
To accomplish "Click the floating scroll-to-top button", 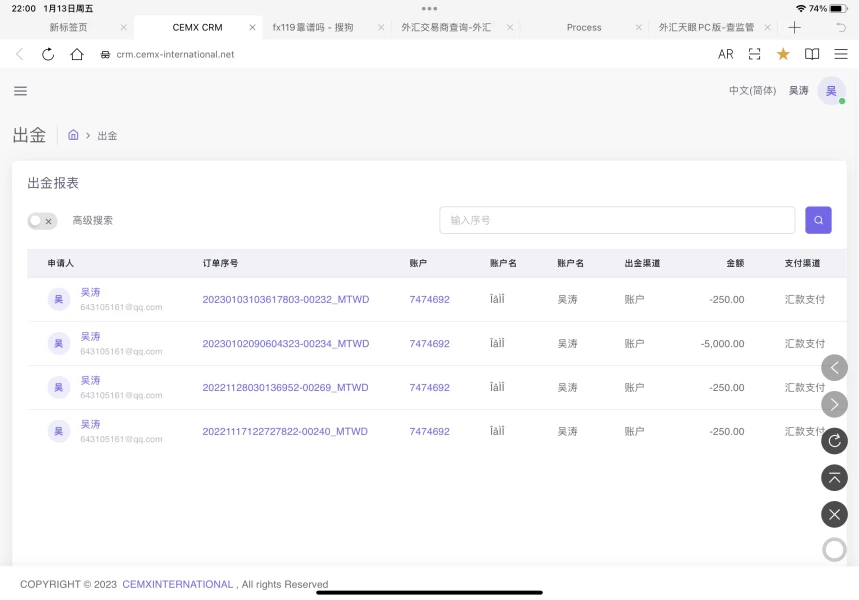I will click(x=834, y=477).
